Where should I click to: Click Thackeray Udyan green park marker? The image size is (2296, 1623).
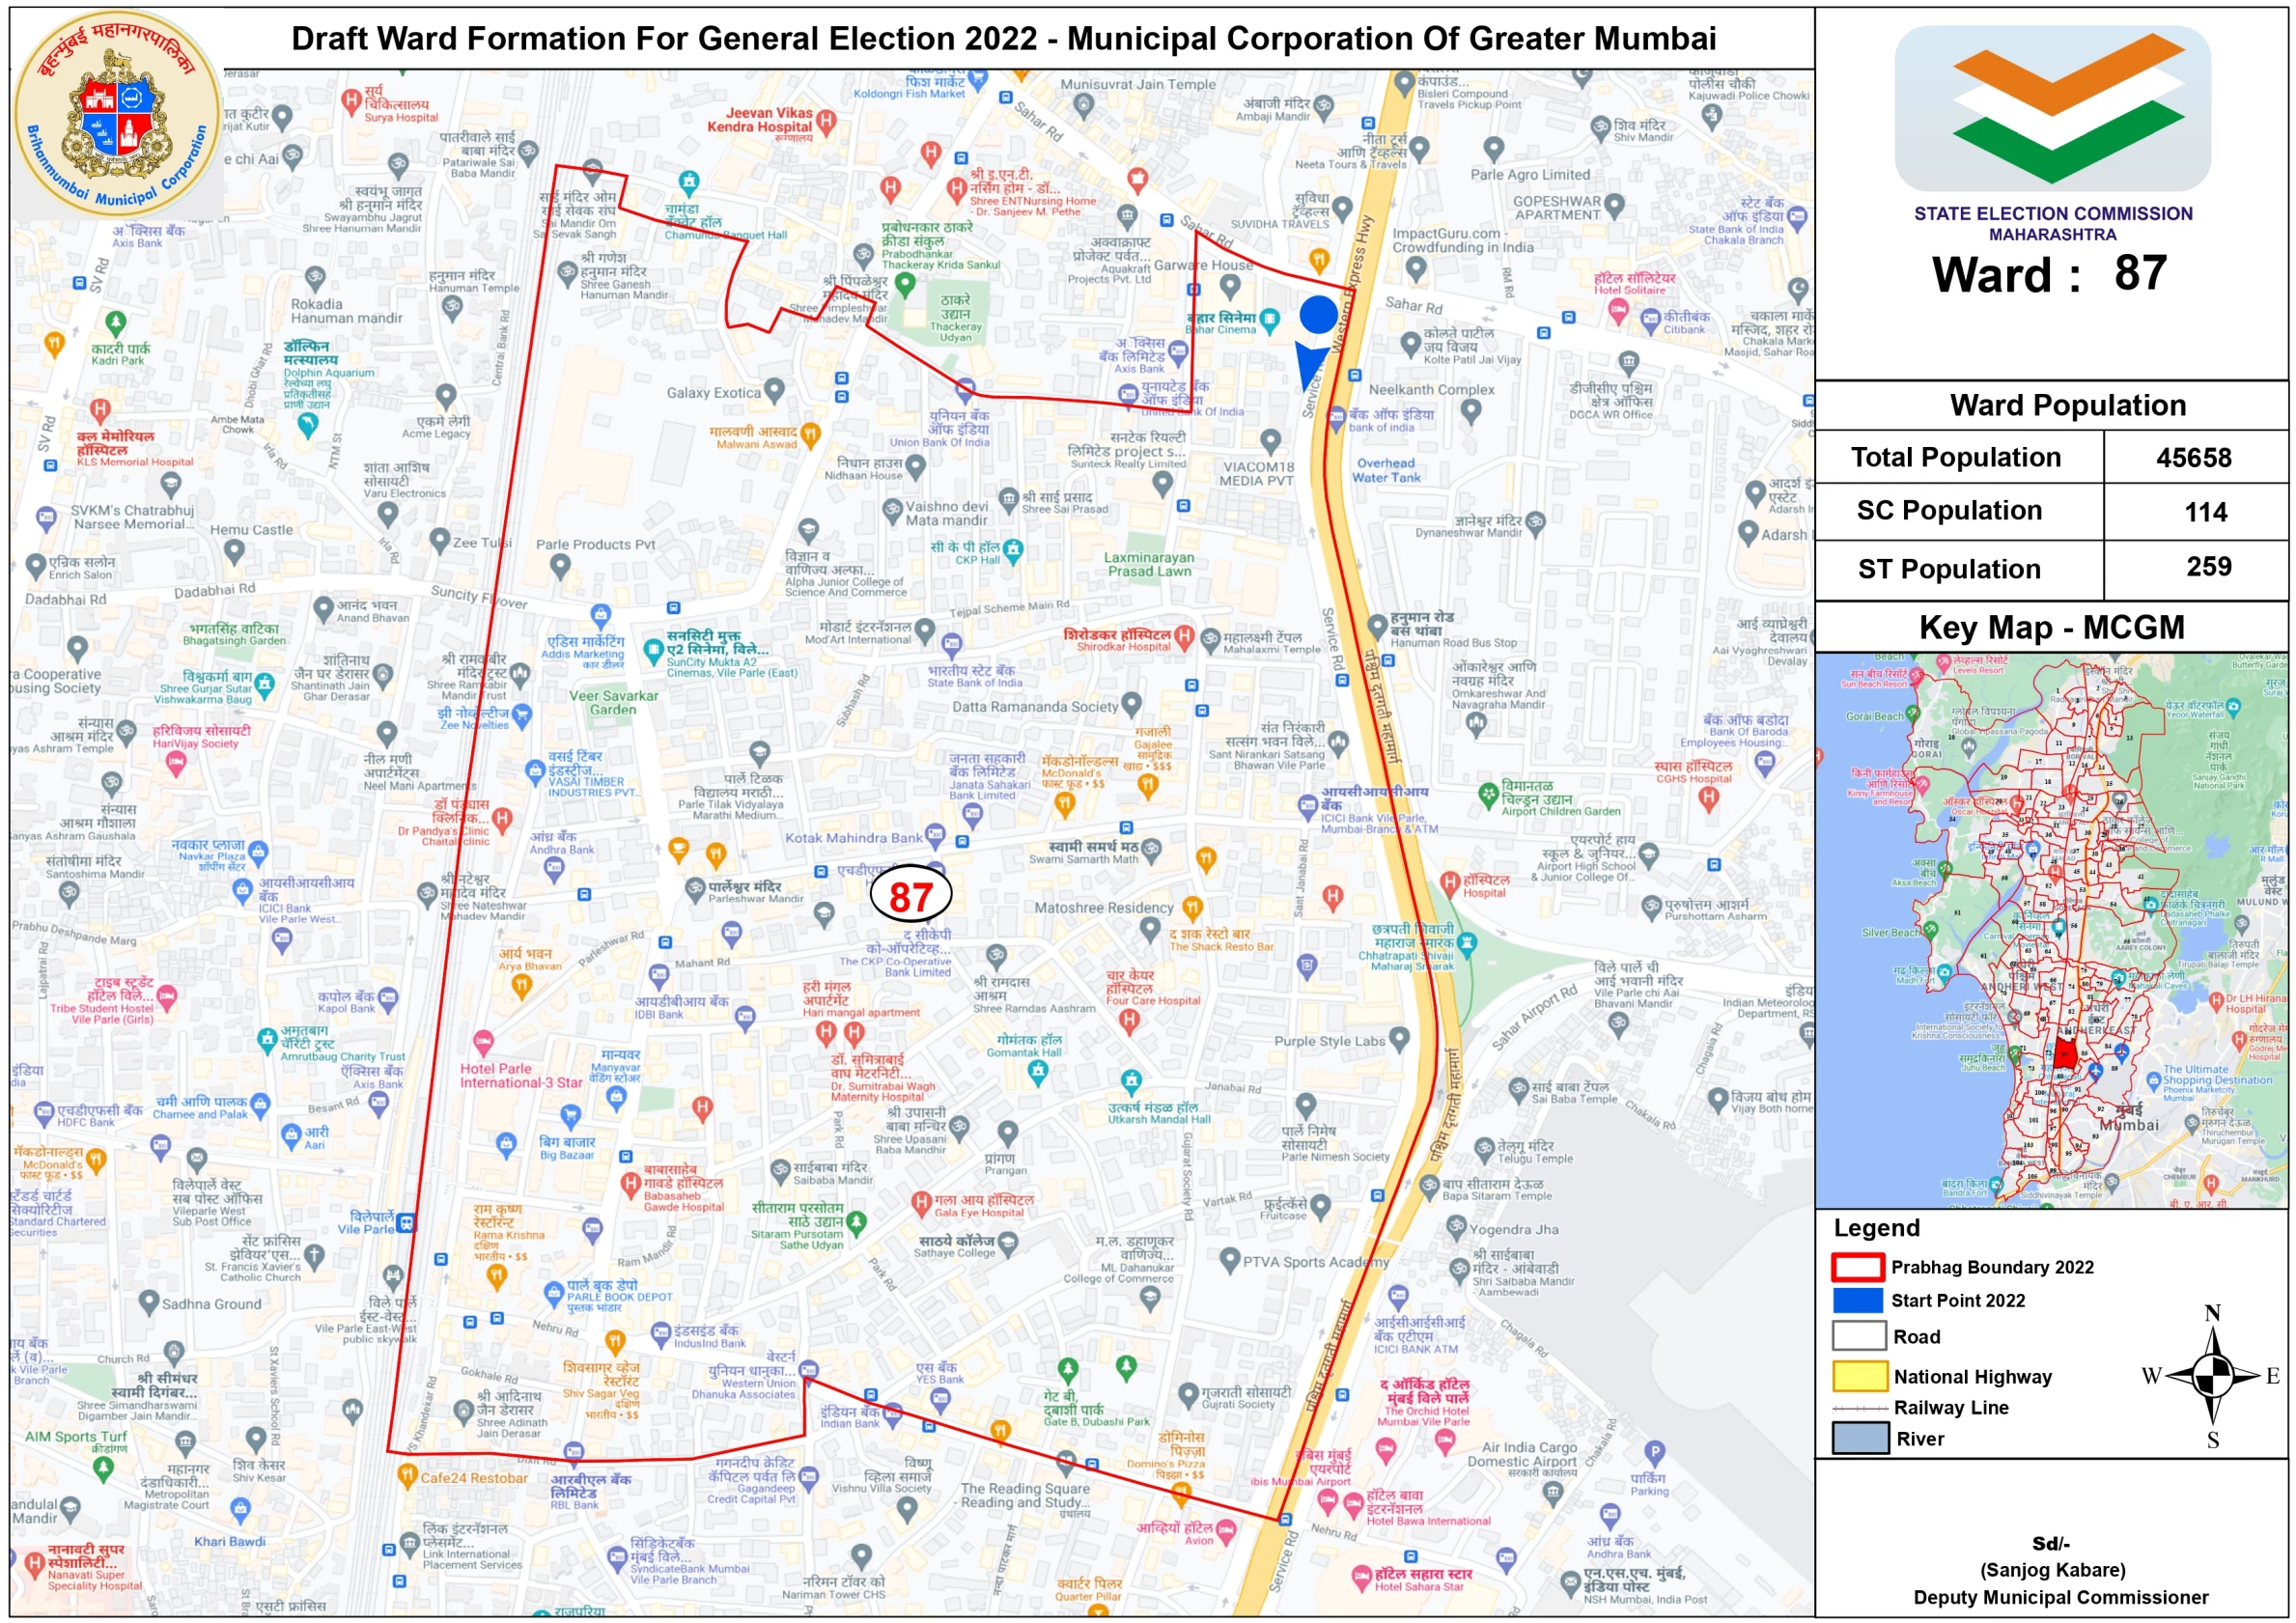[905, 283]
